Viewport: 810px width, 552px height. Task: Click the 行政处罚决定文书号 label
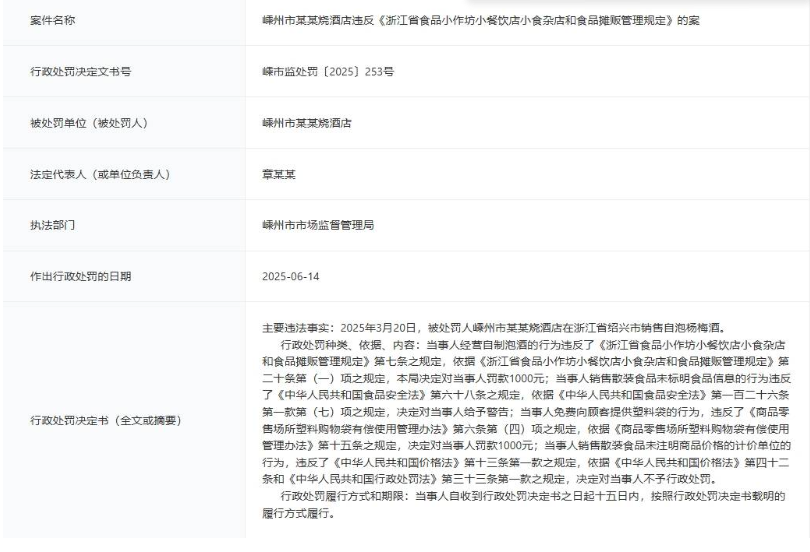[81, 72]
